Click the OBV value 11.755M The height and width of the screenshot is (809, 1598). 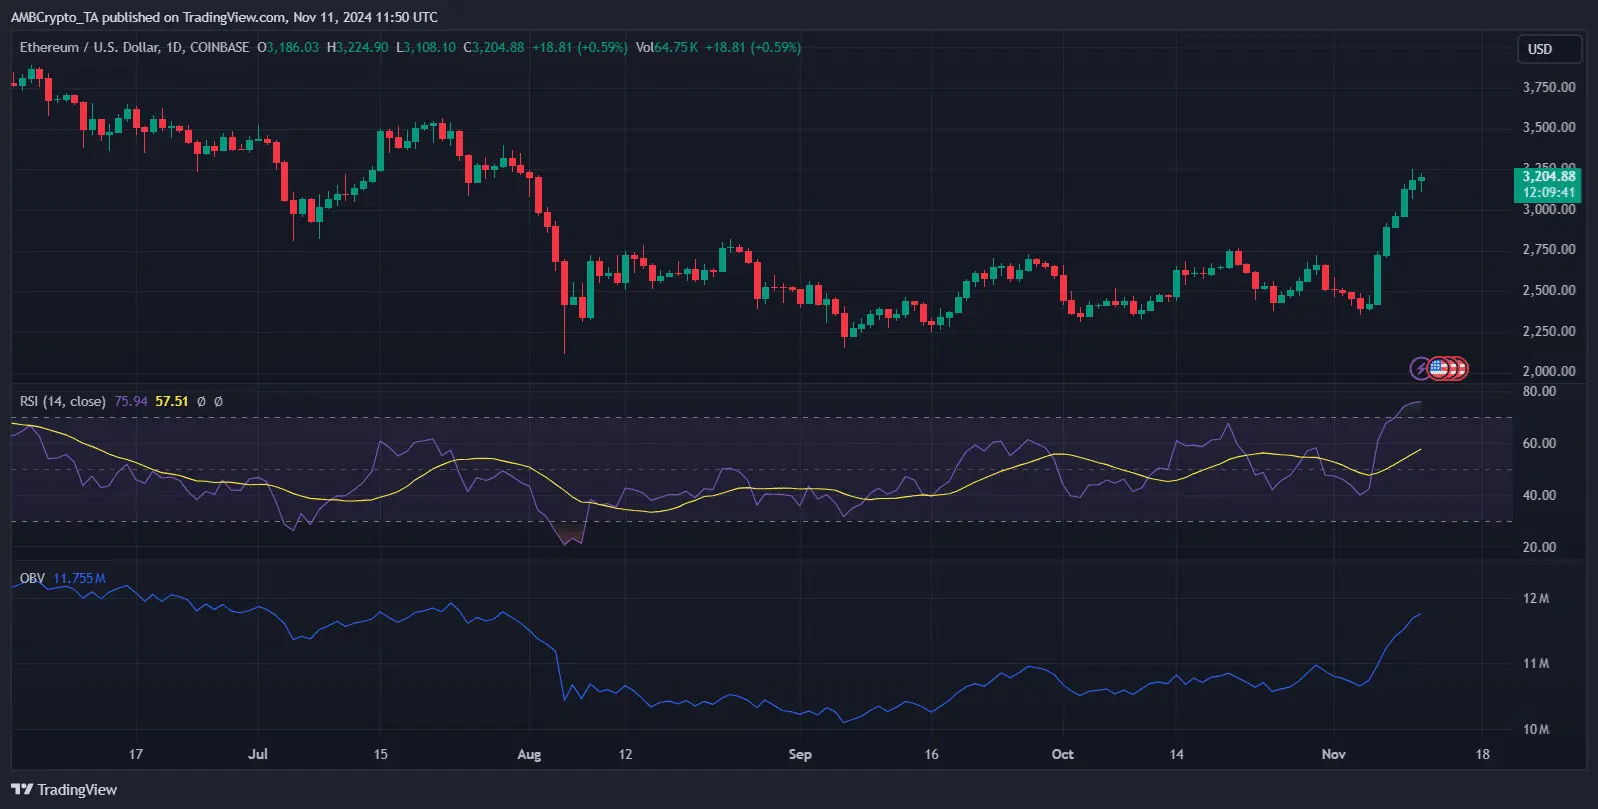click(x=79, y=578)
